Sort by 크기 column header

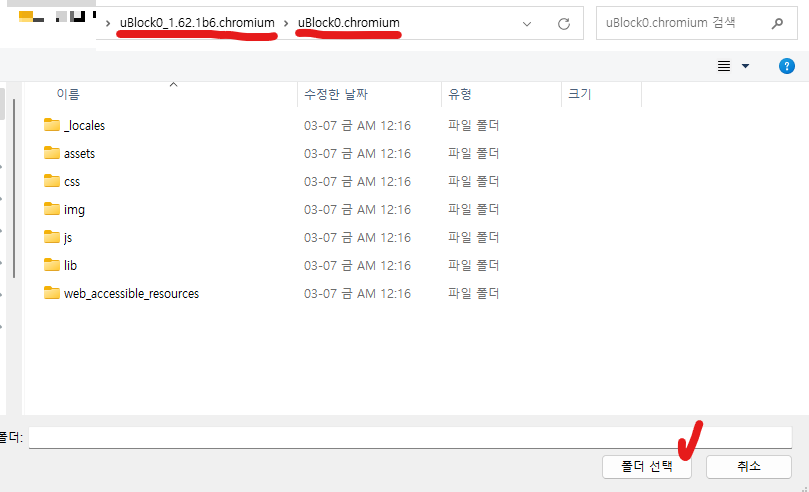pos(580,94)
